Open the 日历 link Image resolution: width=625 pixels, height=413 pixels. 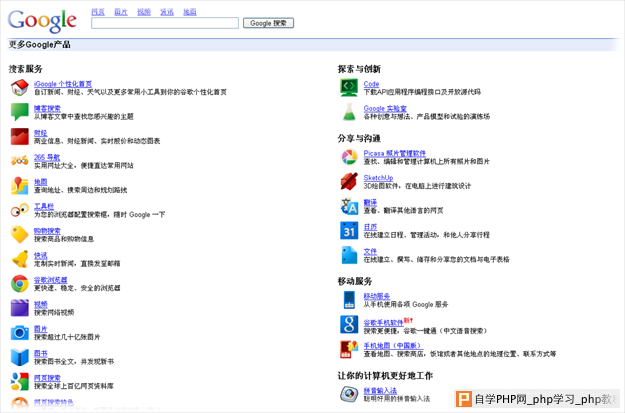[370, 227]
